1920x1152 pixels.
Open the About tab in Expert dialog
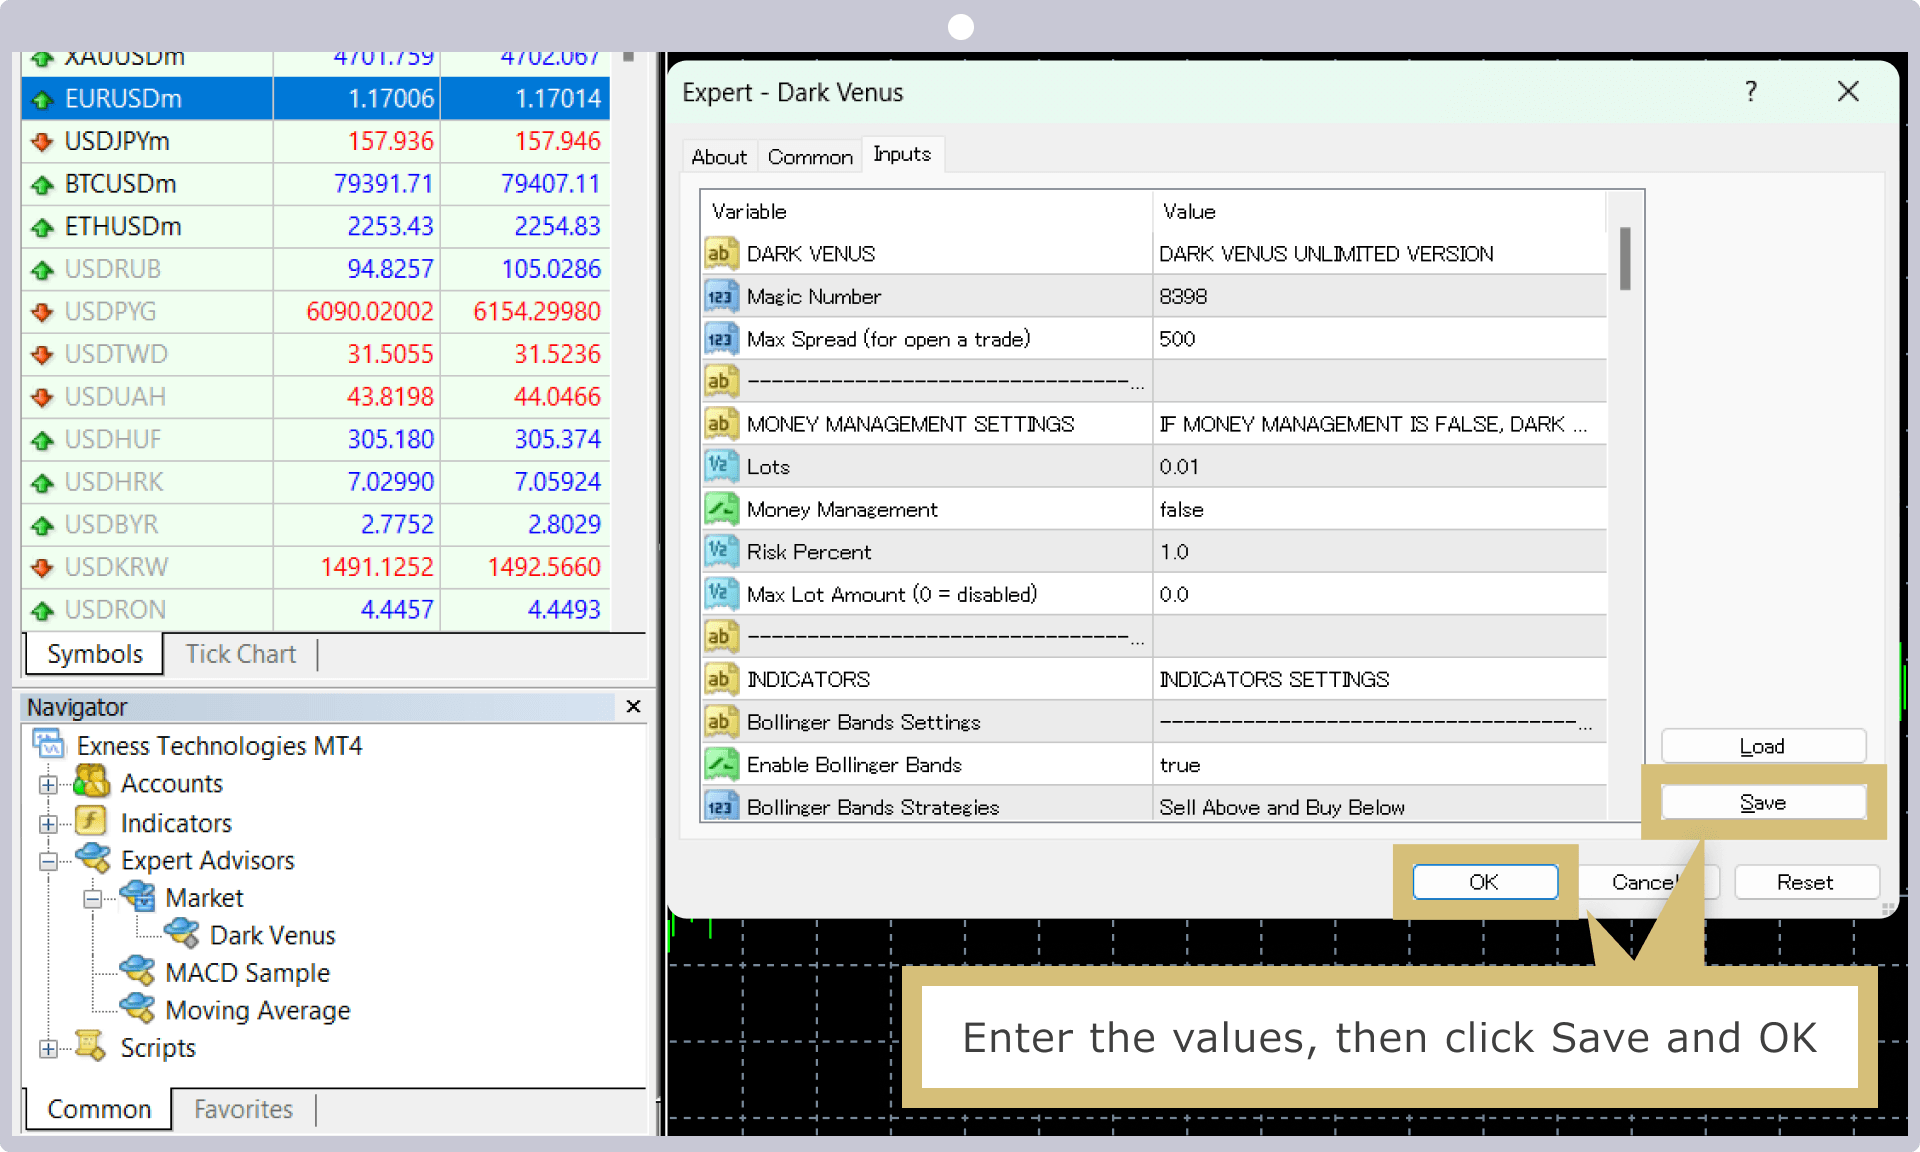(x=719, y=157)
